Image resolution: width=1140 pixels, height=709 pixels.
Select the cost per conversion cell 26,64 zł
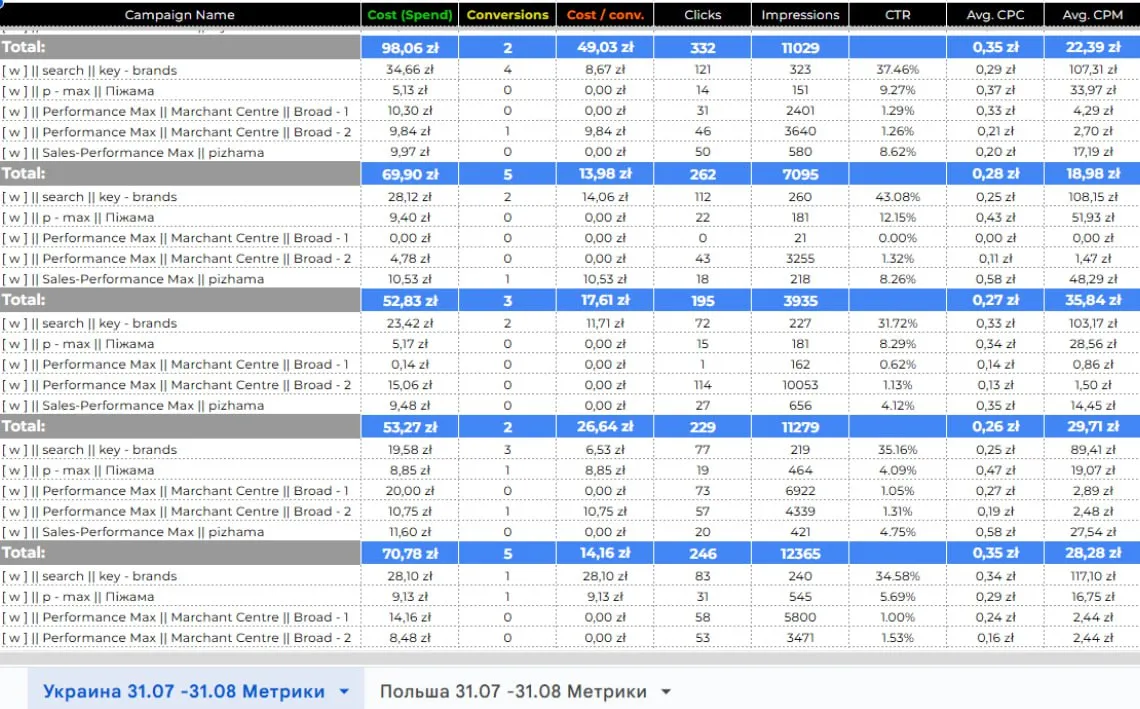605,427
